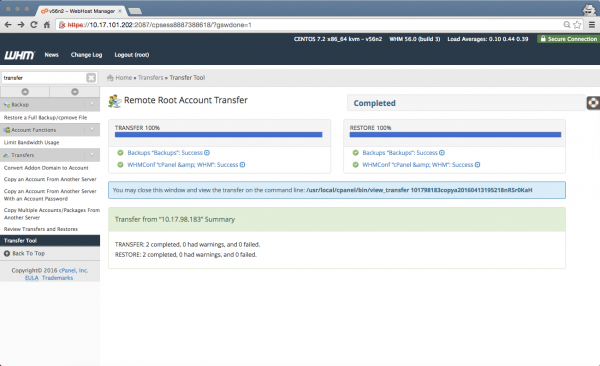The height and width of the screenshot is (366, 600).
Task: Click the Transfer from "10.17.98.183" Summary heading
Action: 175,219
